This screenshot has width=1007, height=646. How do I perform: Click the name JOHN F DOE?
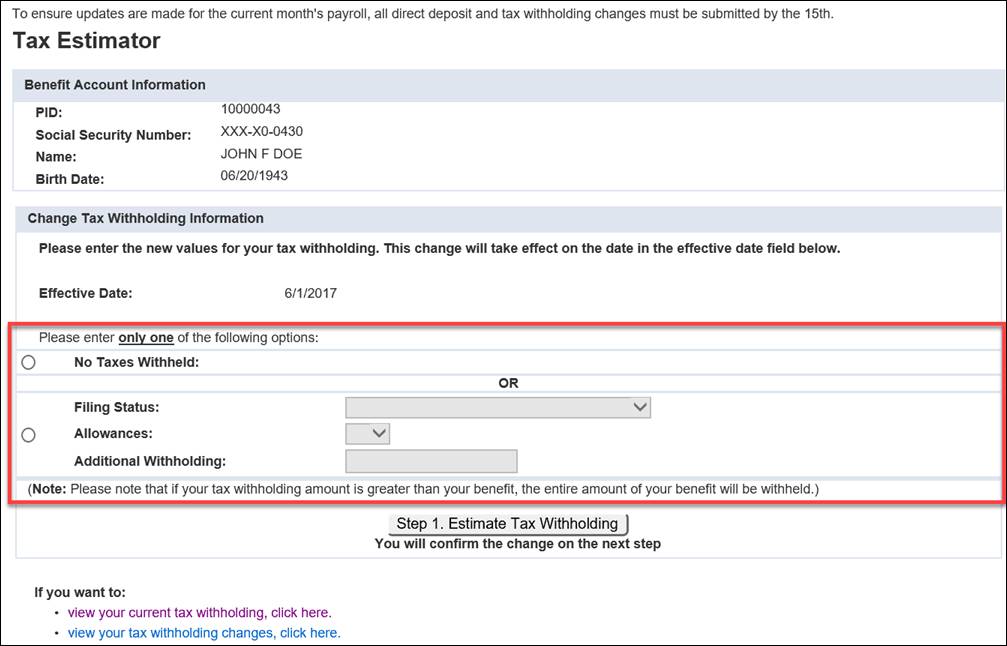coord(261,155)
